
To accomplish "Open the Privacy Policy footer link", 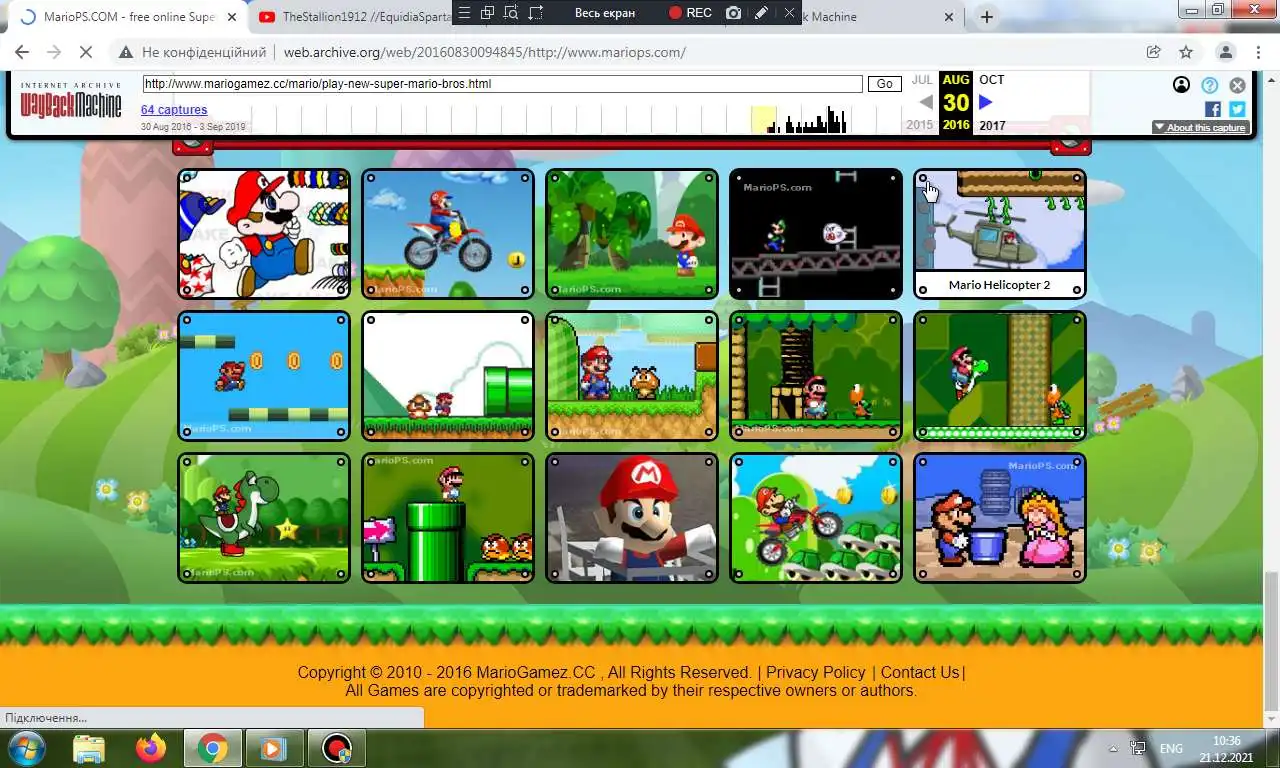I will (x=816, y=672).
